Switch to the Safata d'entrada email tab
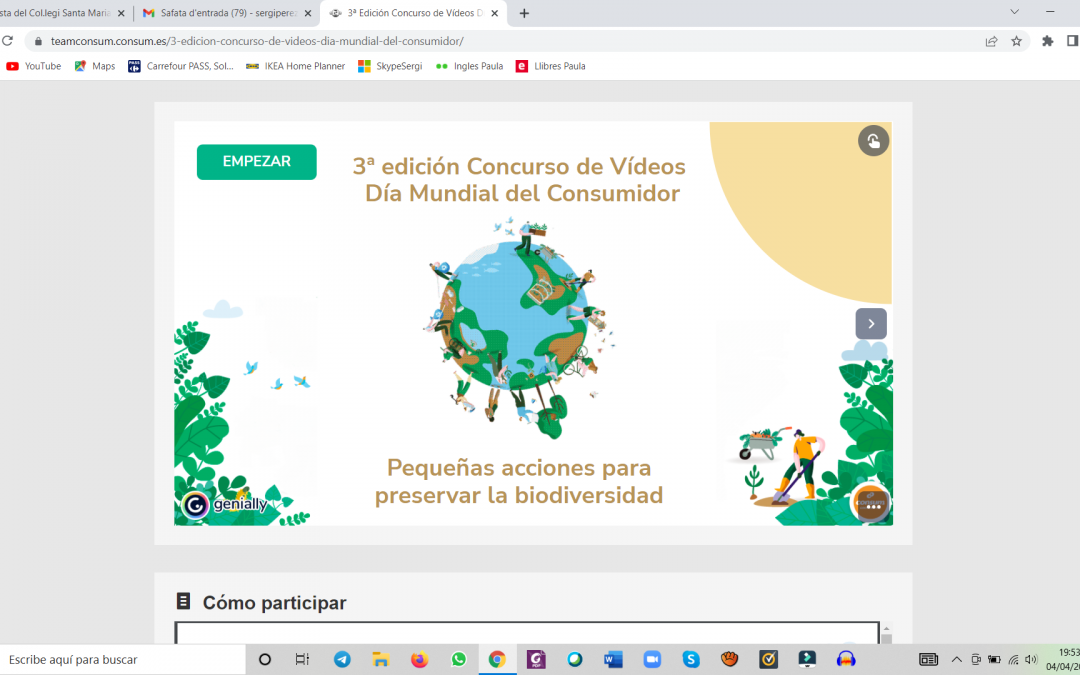Image resolution: width=1080 pixels, height=675 pixels. (x=222, y=14)
